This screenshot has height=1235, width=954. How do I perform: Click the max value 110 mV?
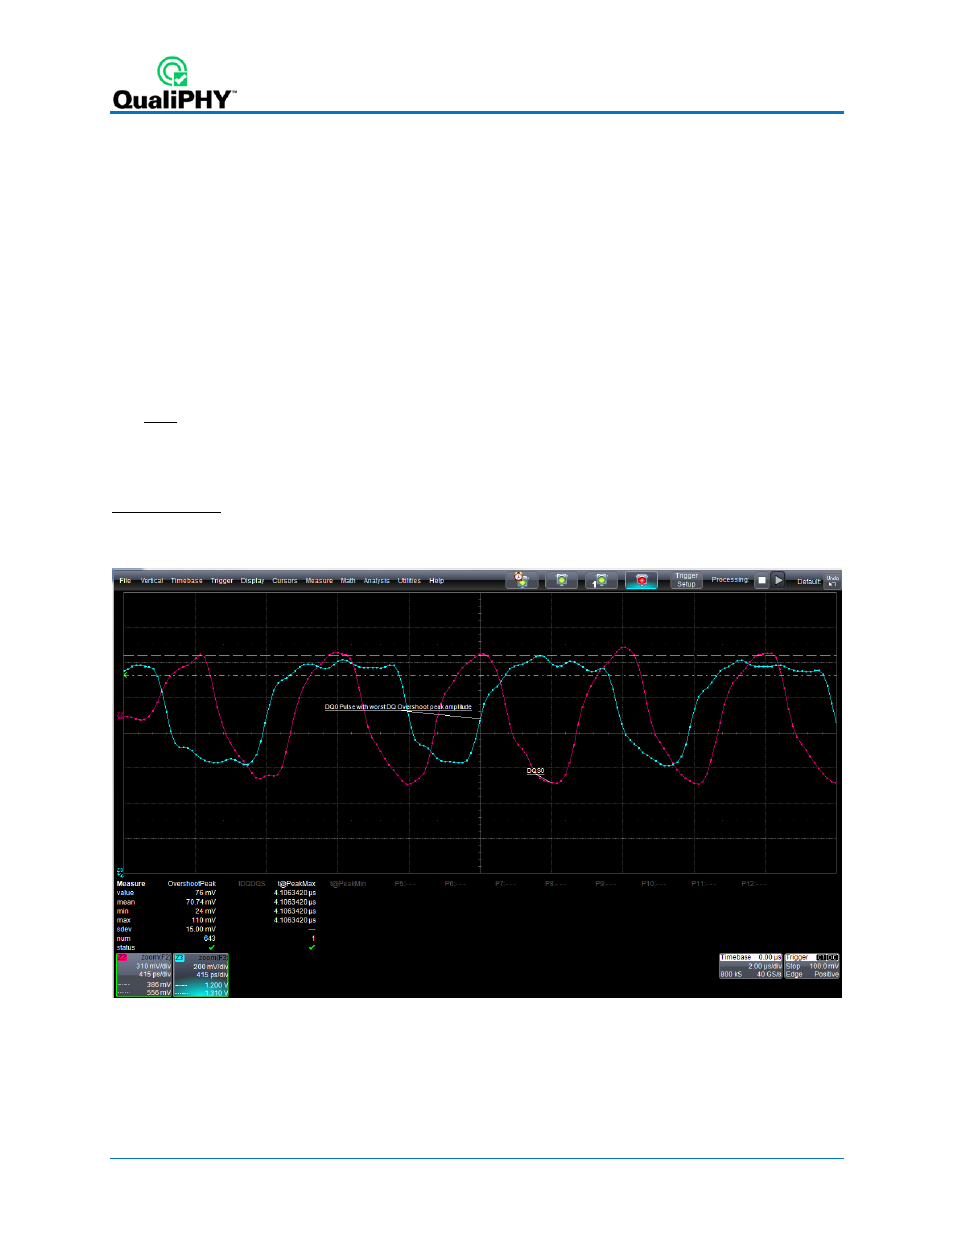coord(204,920)
